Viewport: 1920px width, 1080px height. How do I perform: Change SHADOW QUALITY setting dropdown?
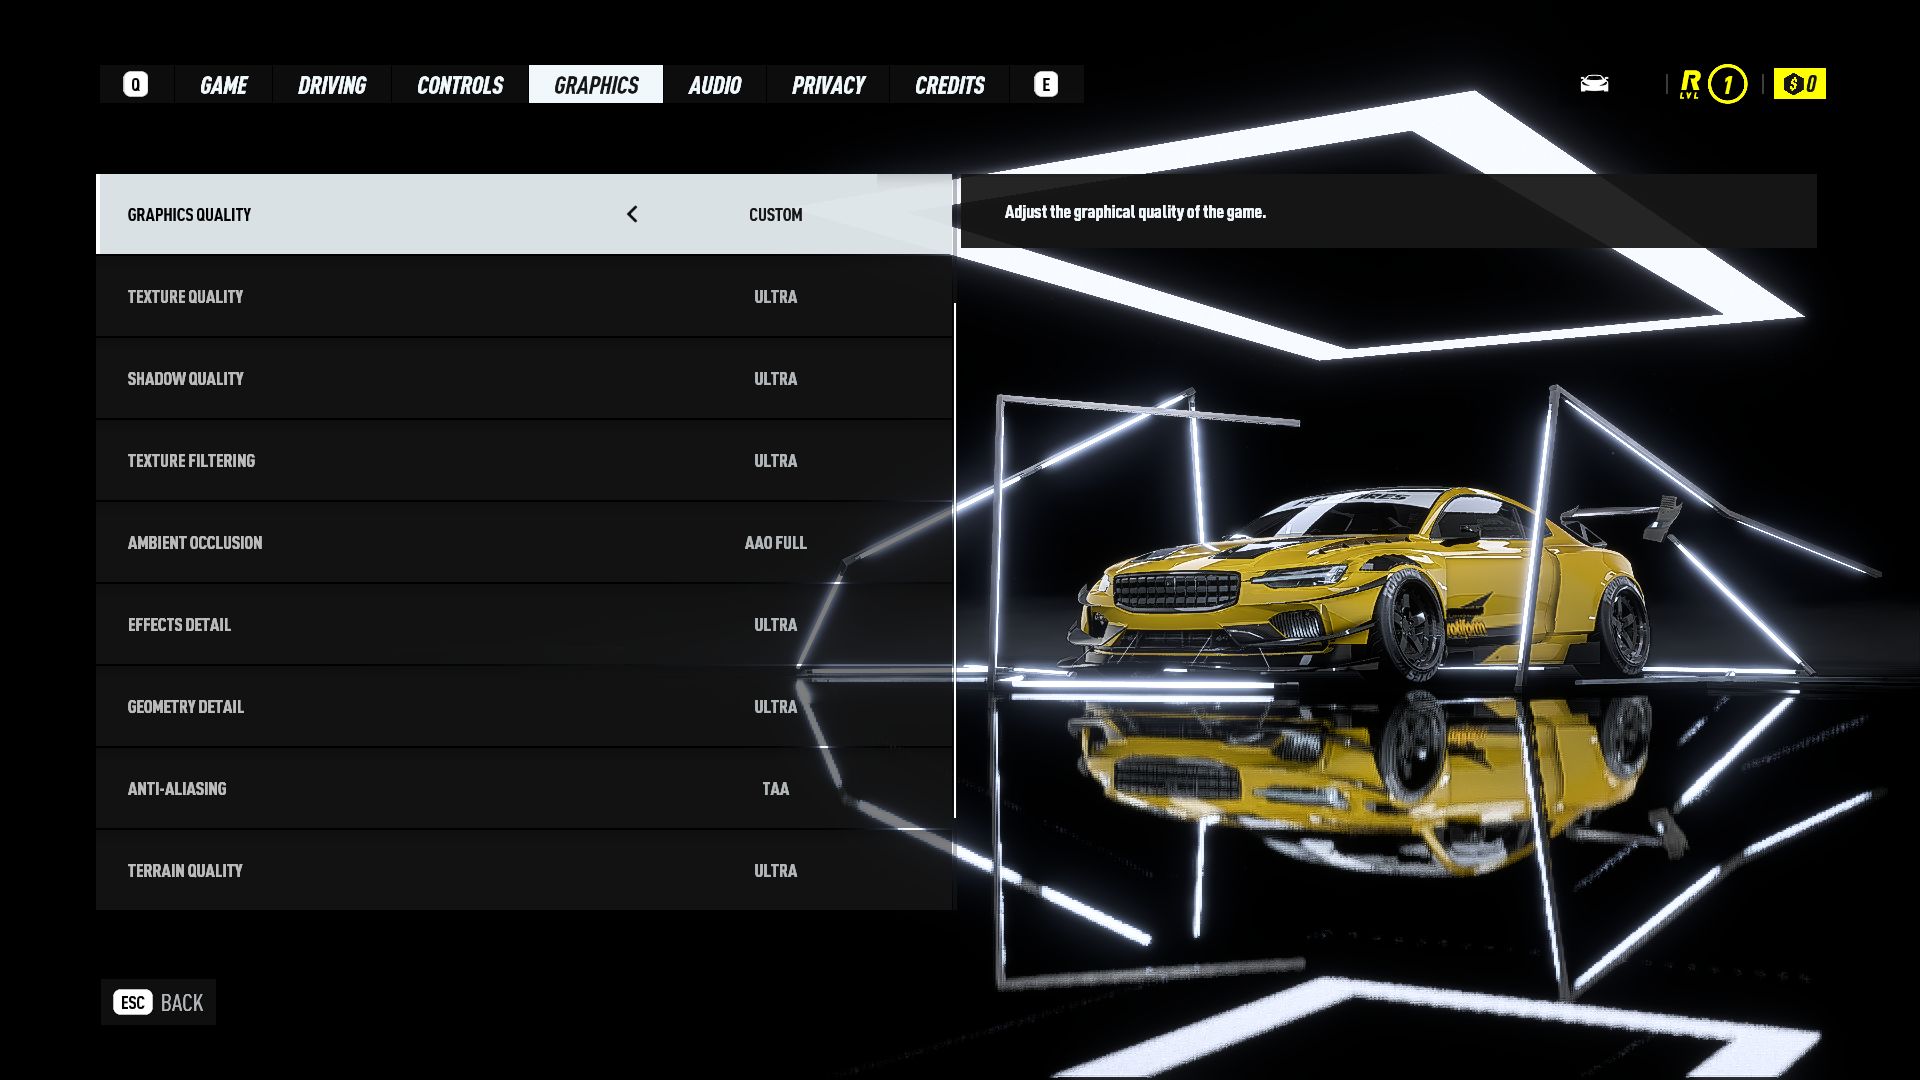[x=775, y=378]
